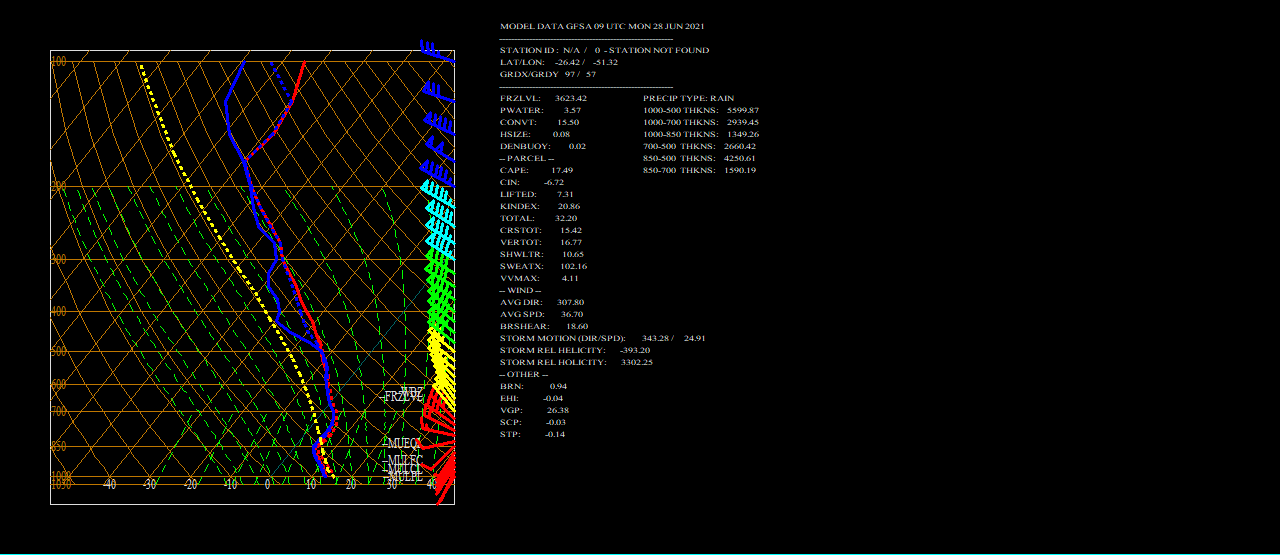Select the GRDX/GRDY 97 / 57 line
This screenshot has height=555, width=1280.
(x=548, y=74)
